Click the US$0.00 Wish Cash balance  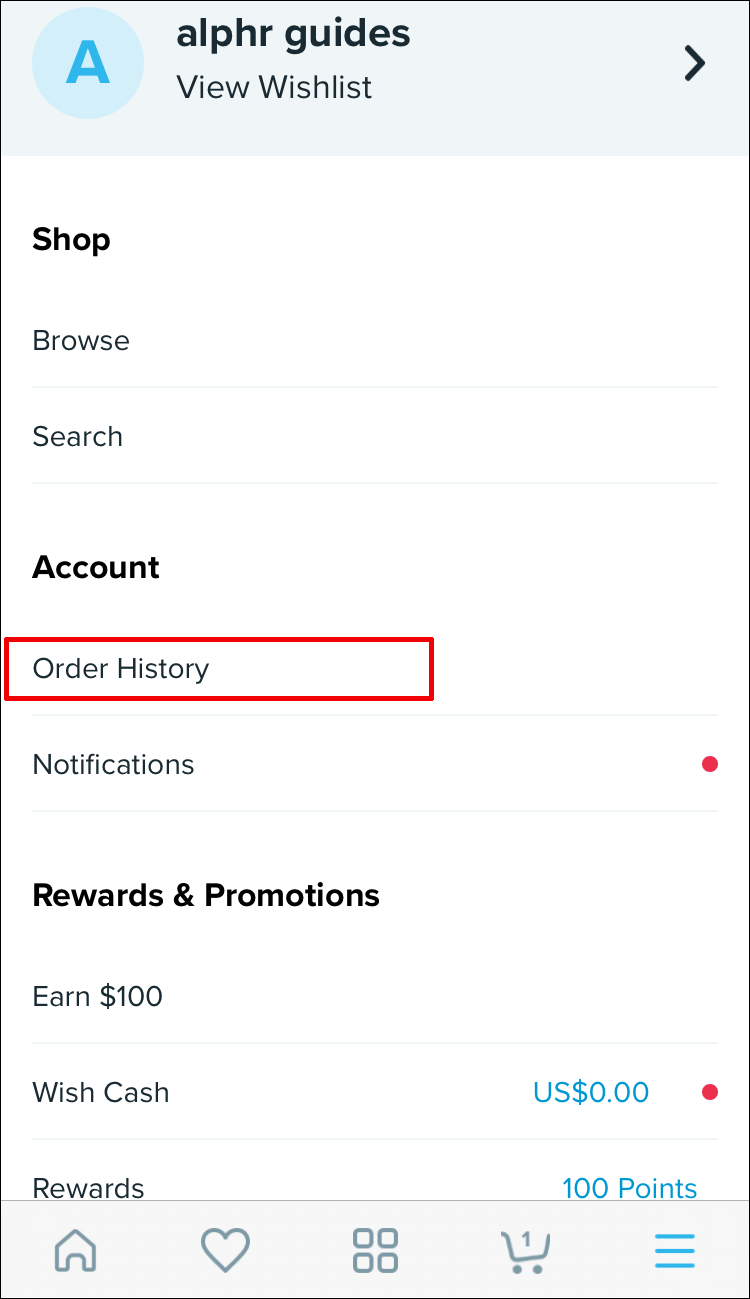591,1092
